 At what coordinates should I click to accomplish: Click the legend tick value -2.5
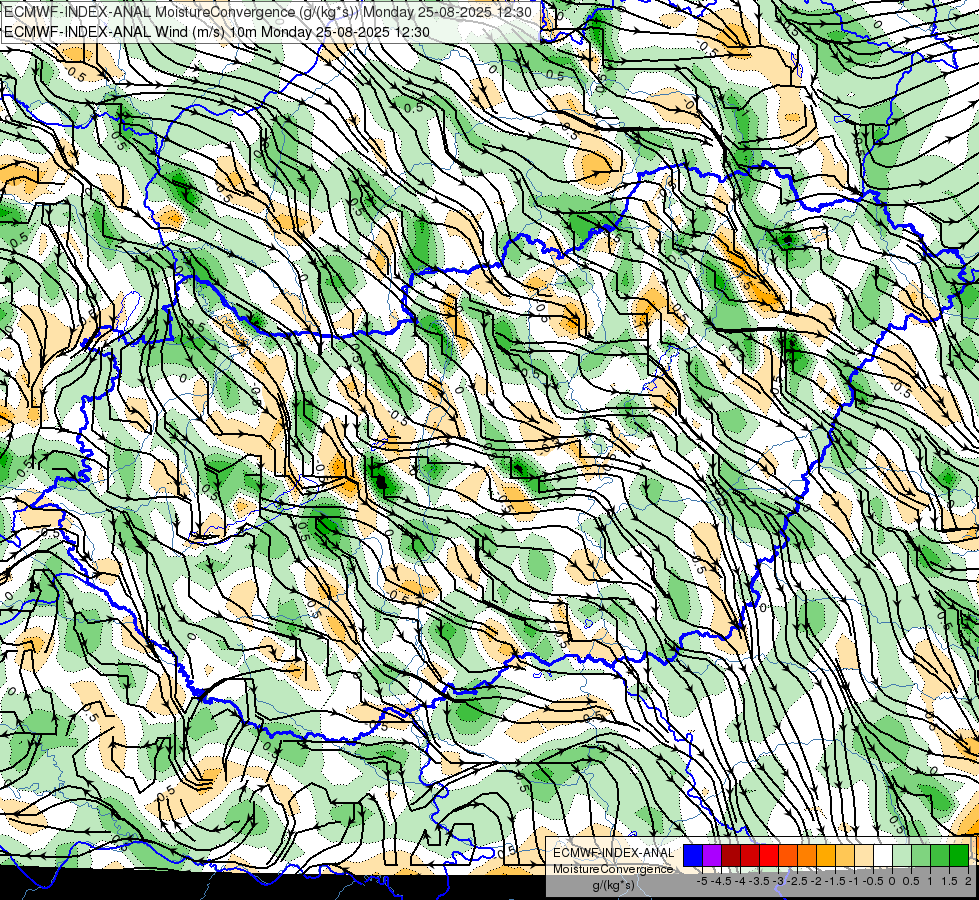coord(797,881)
